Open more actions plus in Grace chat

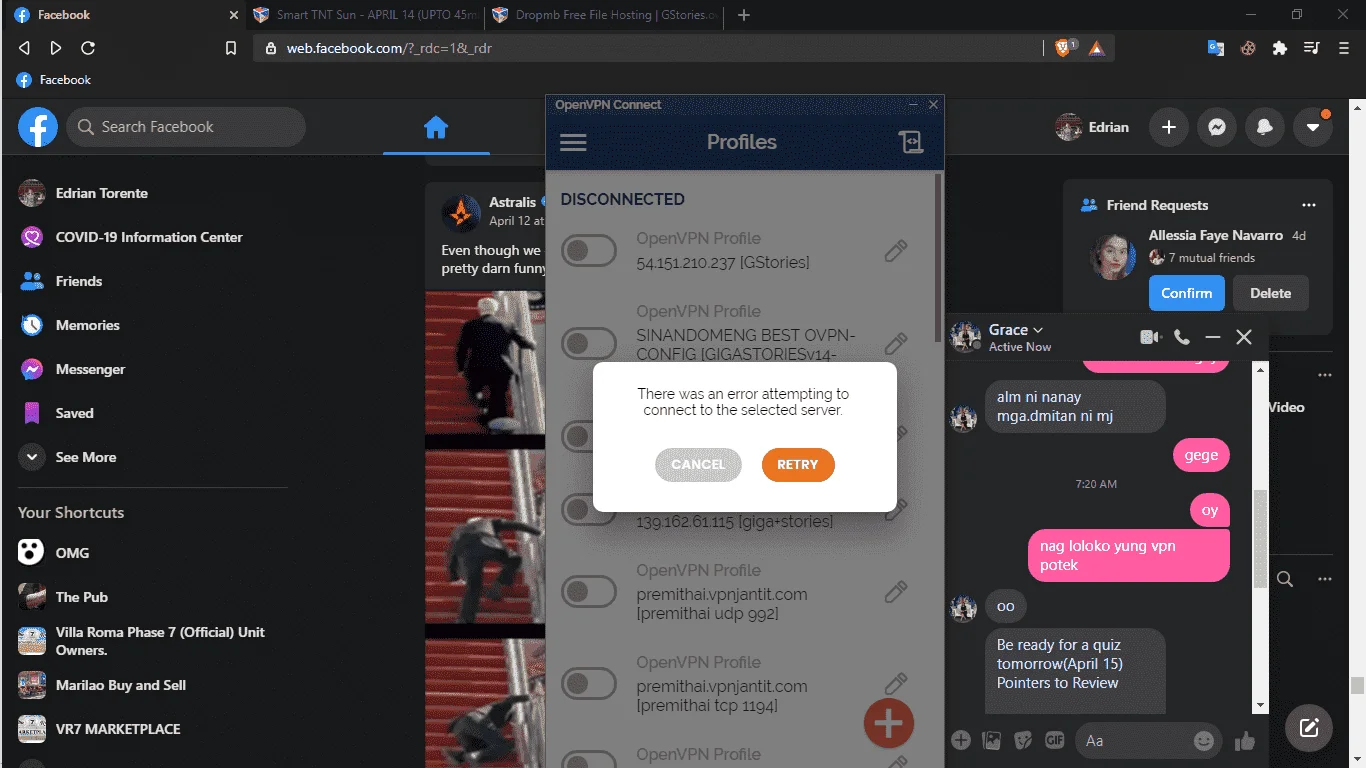coord(961,741)
